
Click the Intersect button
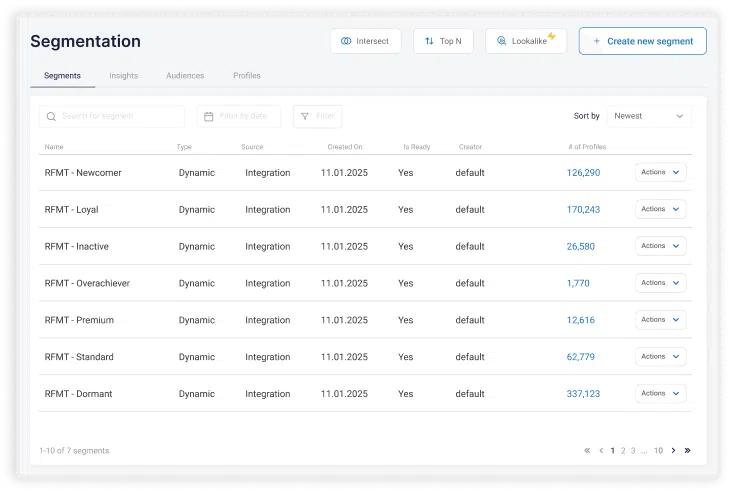point(365,41)
